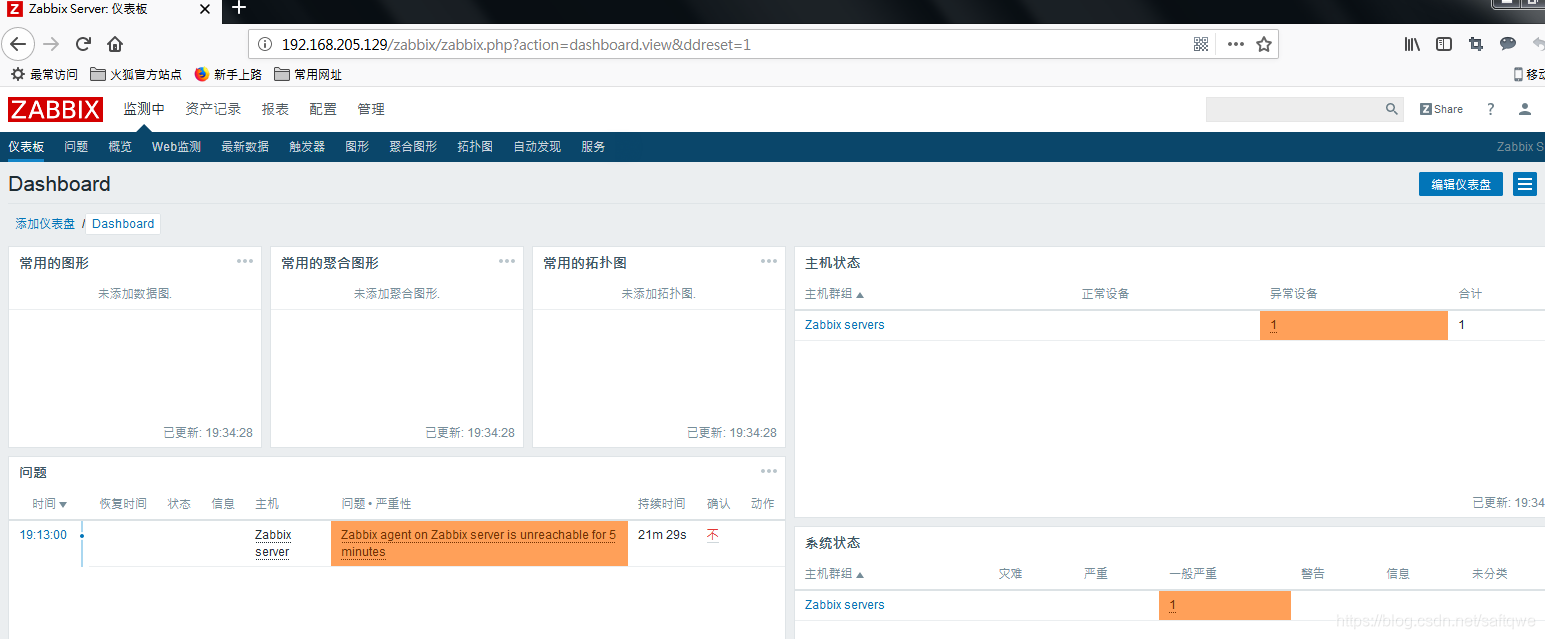Switch to the 问题 submenu tab
This screenshot has height=639, width=1545.
coord(76,146)
